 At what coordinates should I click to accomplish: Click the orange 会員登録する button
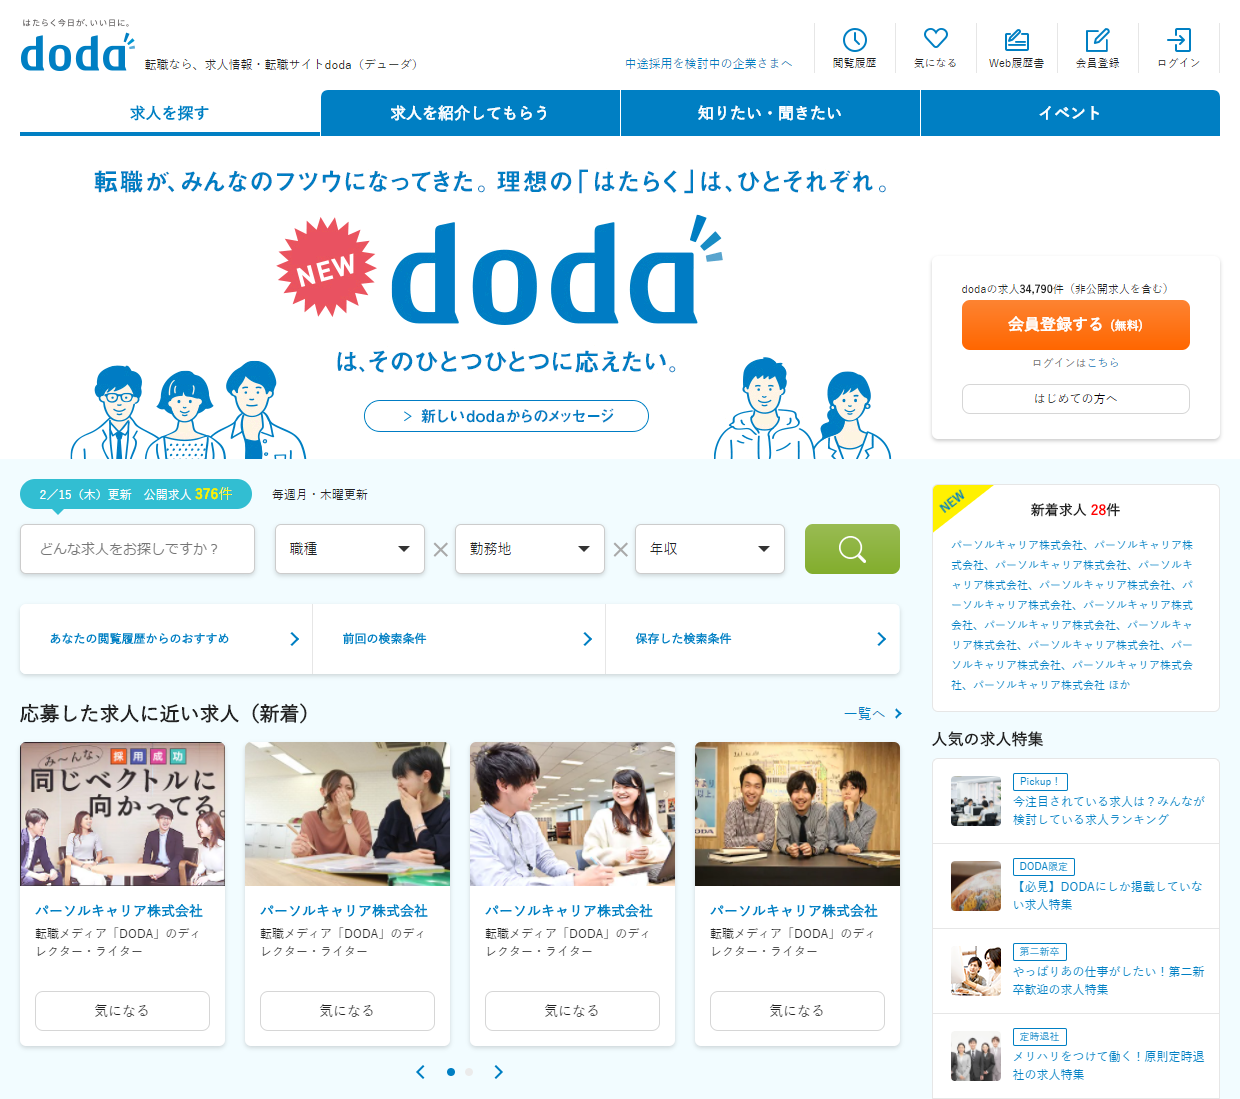[1075, 325]
